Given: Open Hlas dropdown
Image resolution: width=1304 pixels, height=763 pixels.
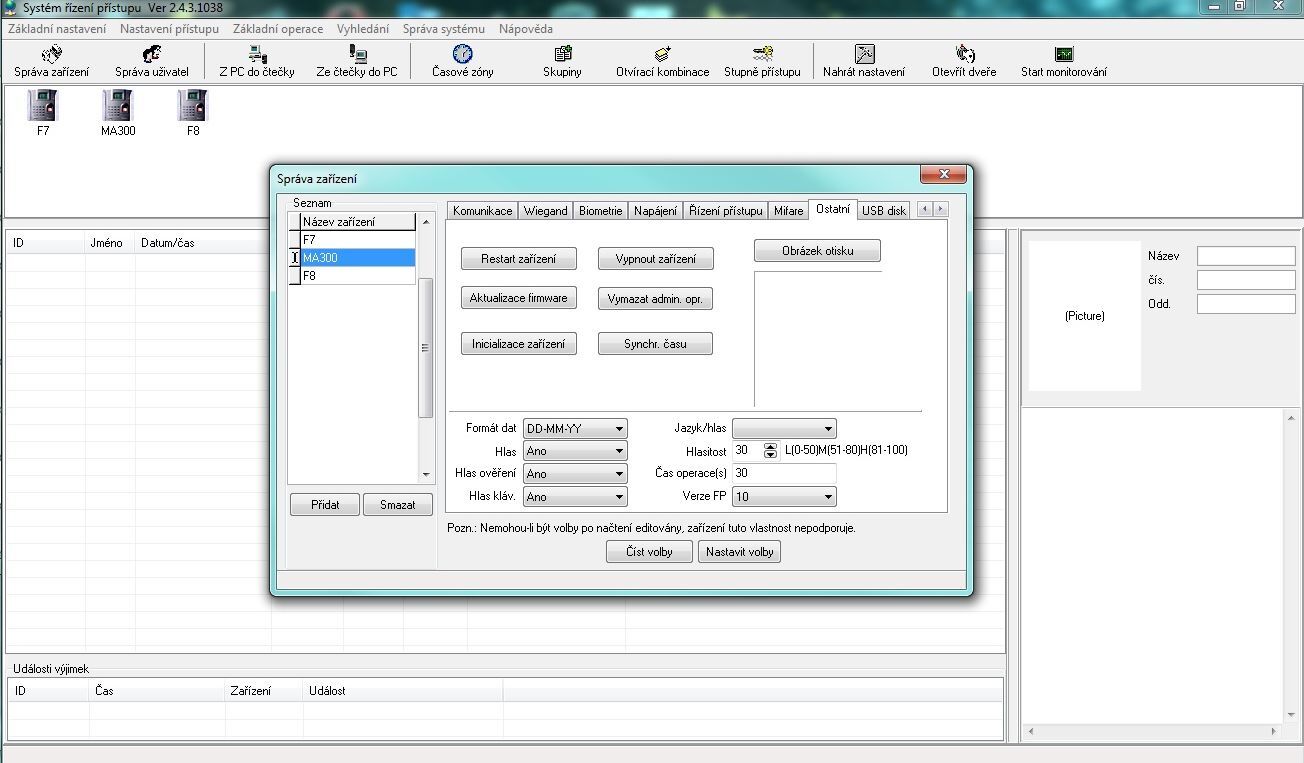Looking at the screenshot, I should 575,451.
